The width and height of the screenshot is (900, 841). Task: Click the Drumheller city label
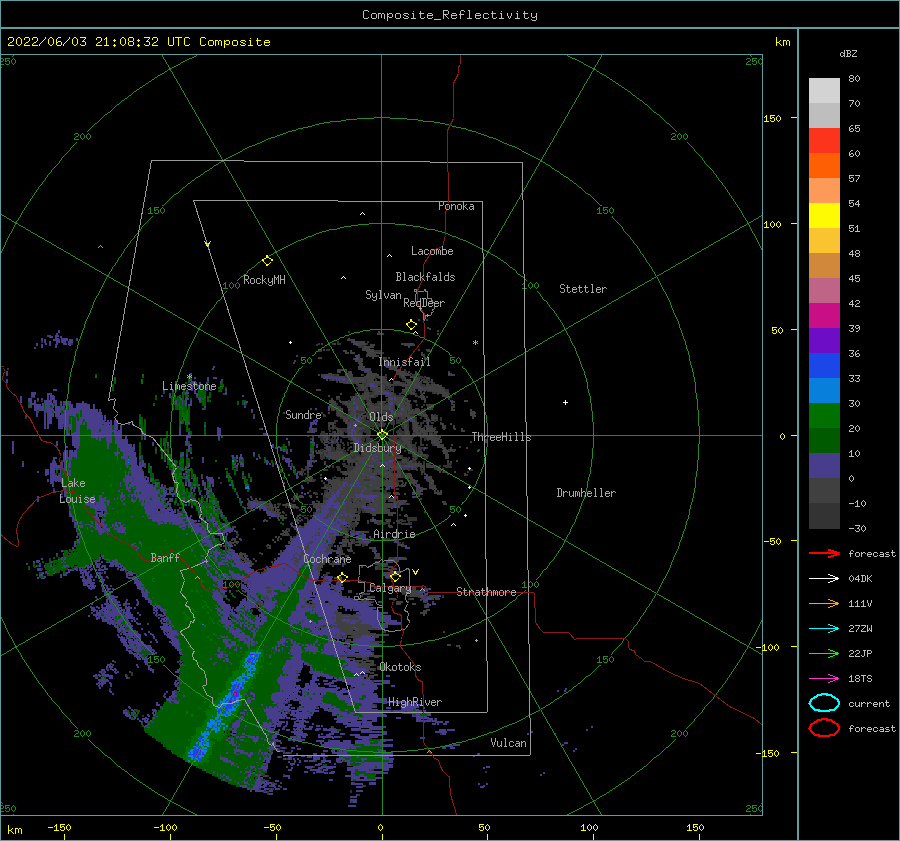[586, 493]
